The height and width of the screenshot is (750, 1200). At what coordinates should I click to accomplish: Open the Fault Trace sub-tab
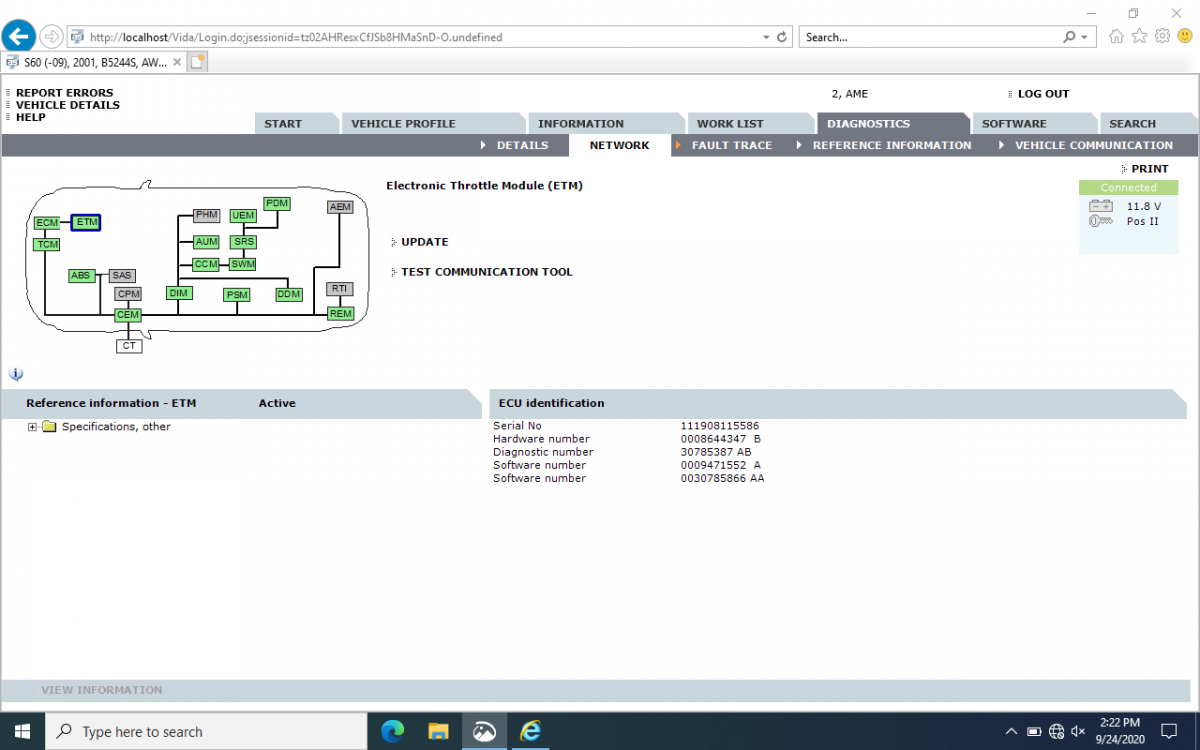[x=731, y=146]
